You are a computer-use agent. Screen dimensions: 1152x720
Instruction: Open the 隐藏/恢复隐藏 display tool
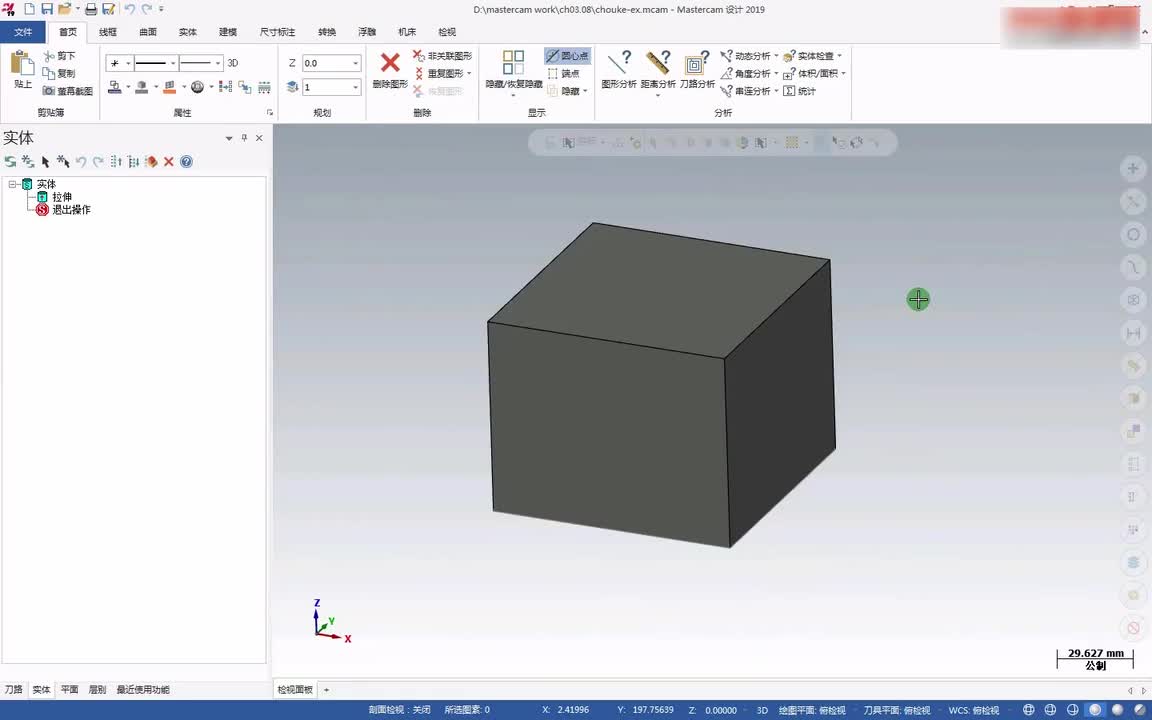[x=514, y=71]
